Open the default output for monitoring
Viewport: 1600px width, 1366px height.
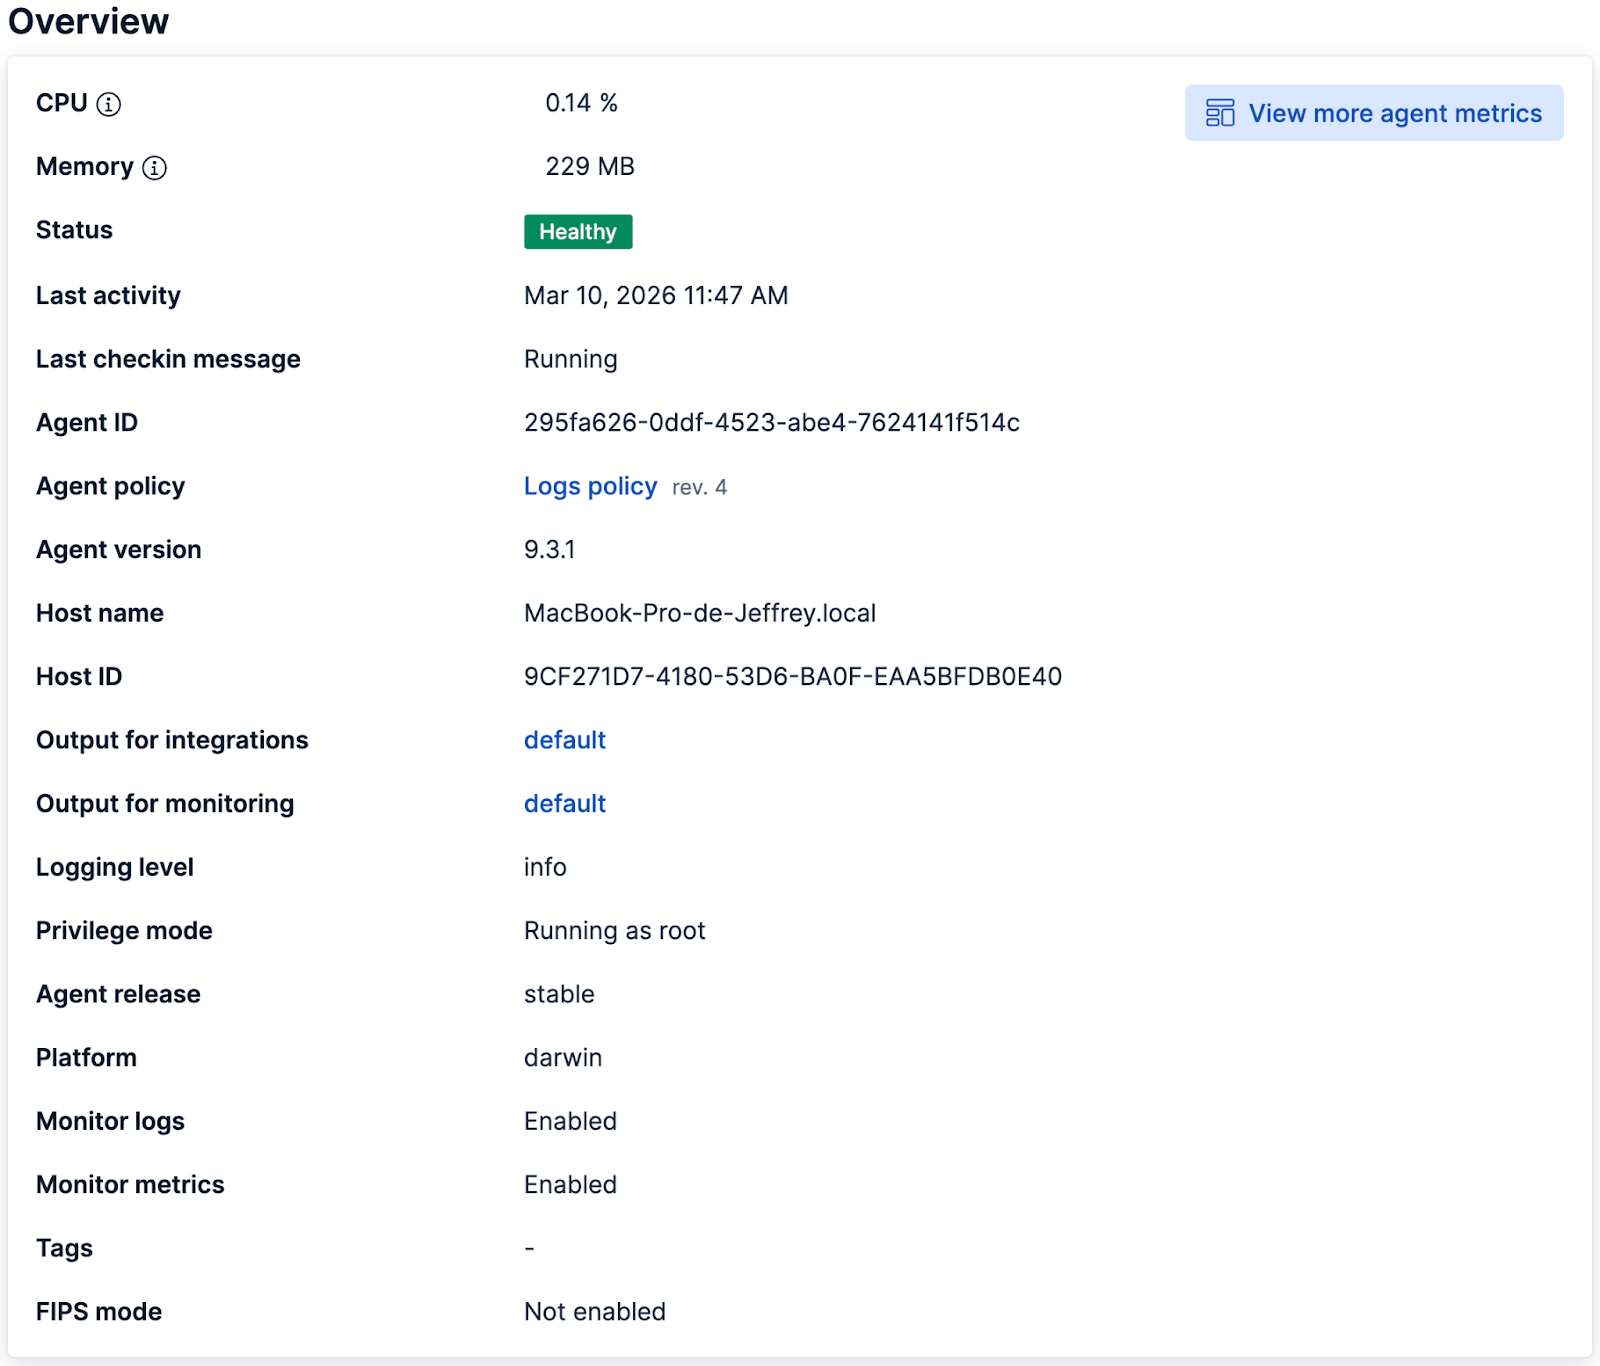[564, 803]
